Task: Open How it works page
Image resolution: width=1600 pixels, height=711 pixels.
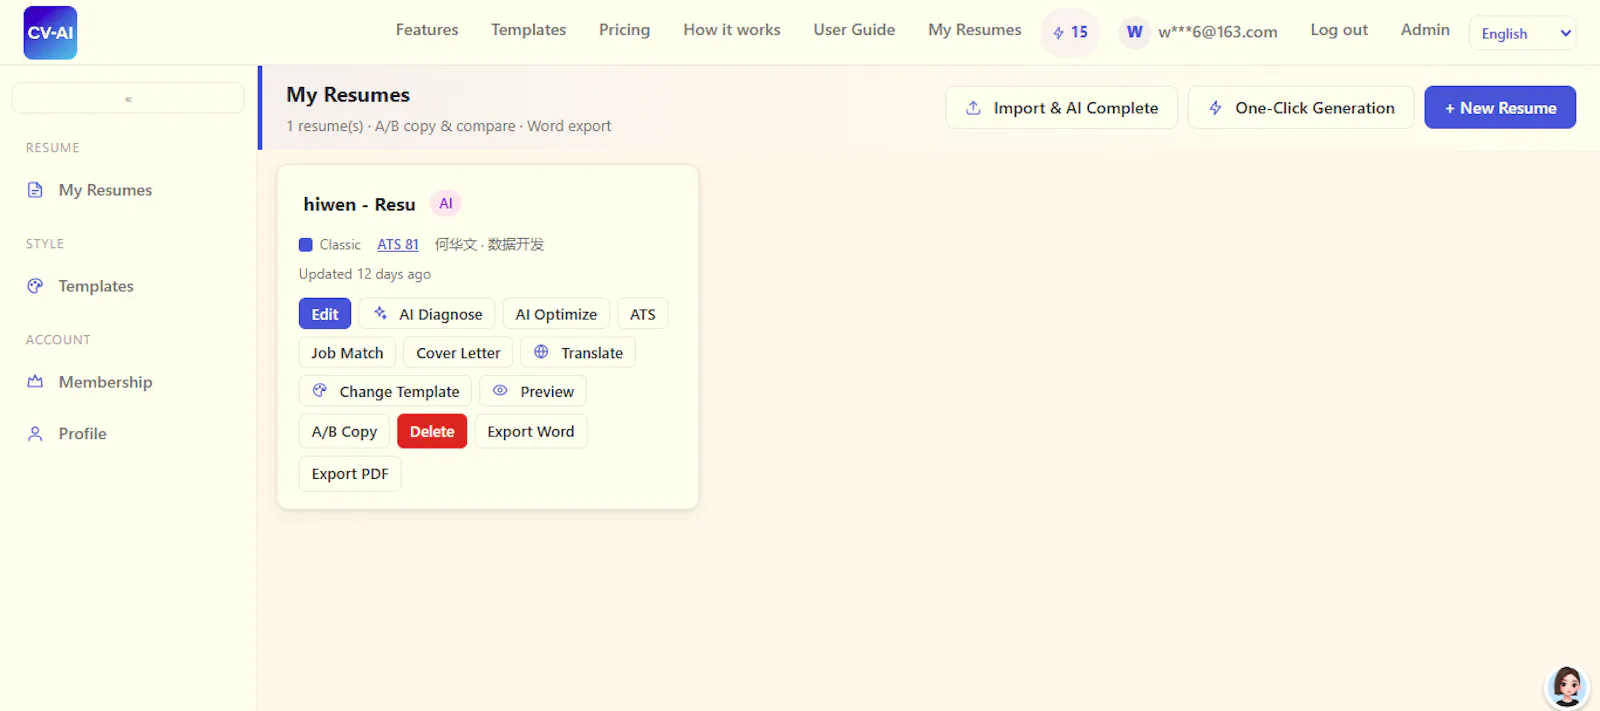Action: click(x=732, y=30)
